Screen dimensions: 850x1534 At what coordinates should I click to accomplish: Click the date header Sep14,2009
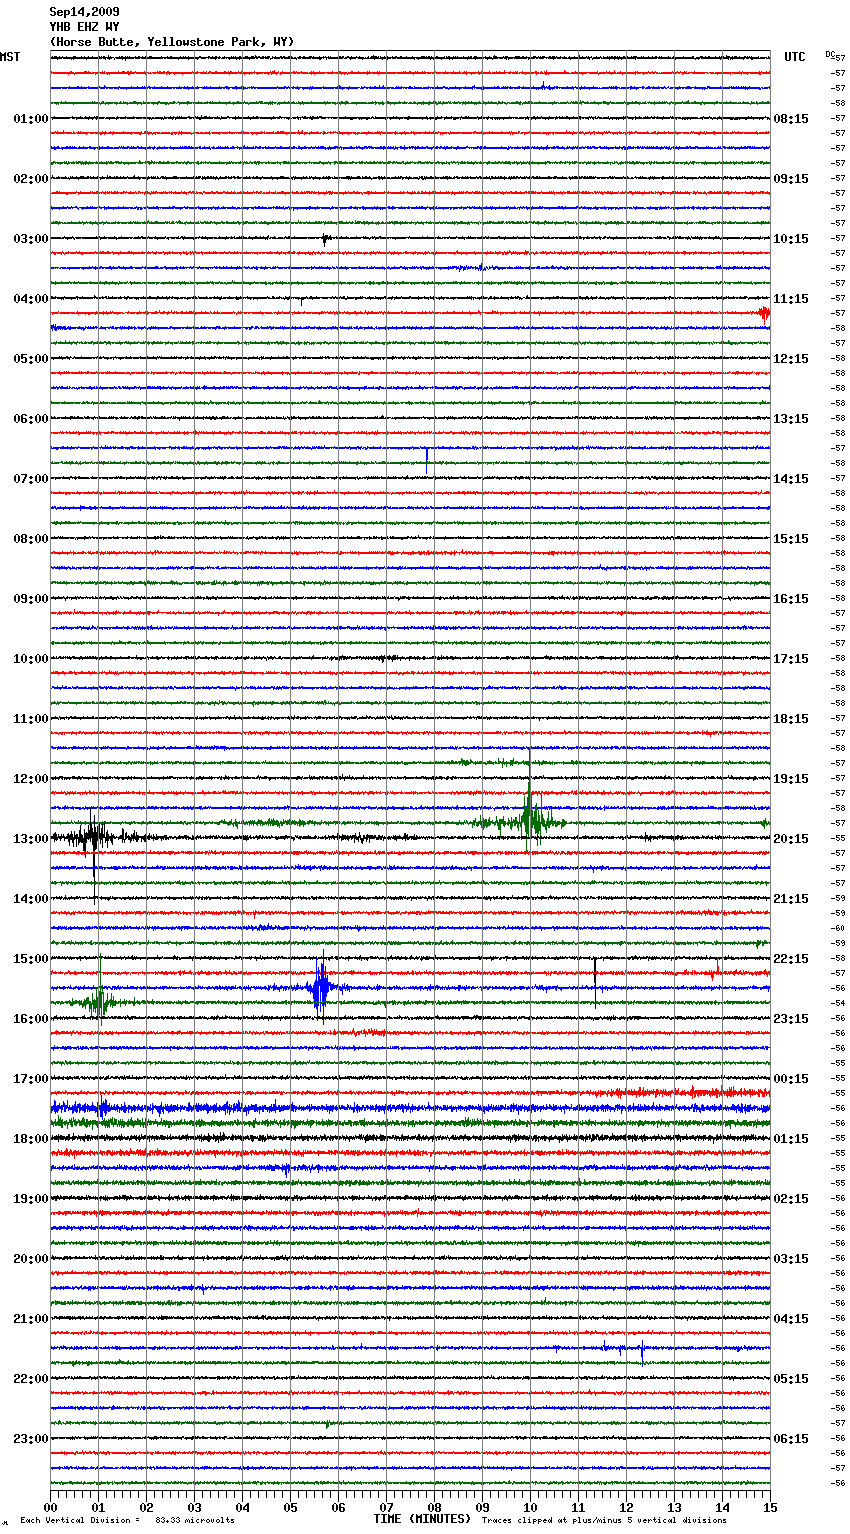tap(84, 12)
